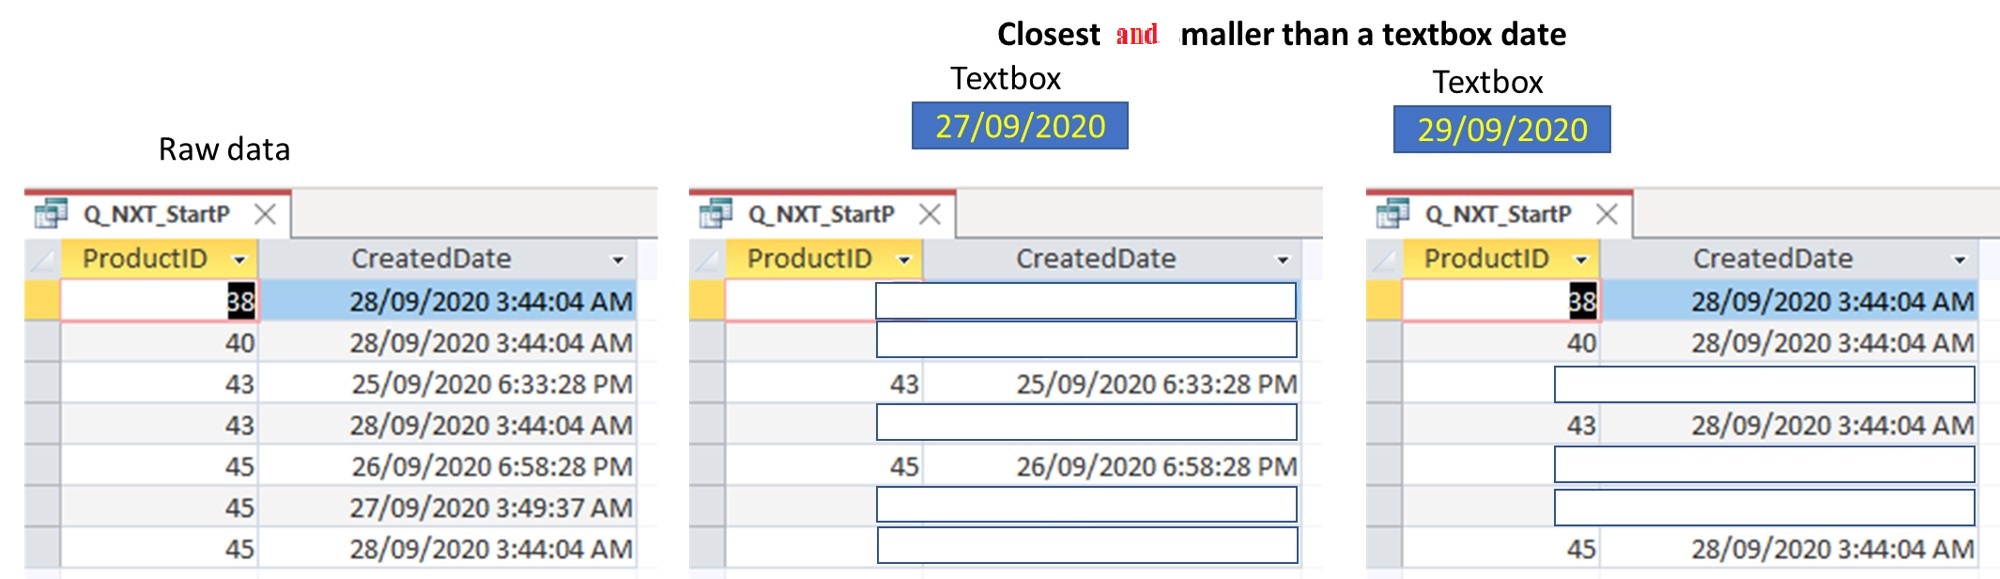The height and width of the screenshot is (579, 2000).
Task: Open CreatedDate column dropdown in Raw data table
Action: pyautogui.click(x=618, y=260)
